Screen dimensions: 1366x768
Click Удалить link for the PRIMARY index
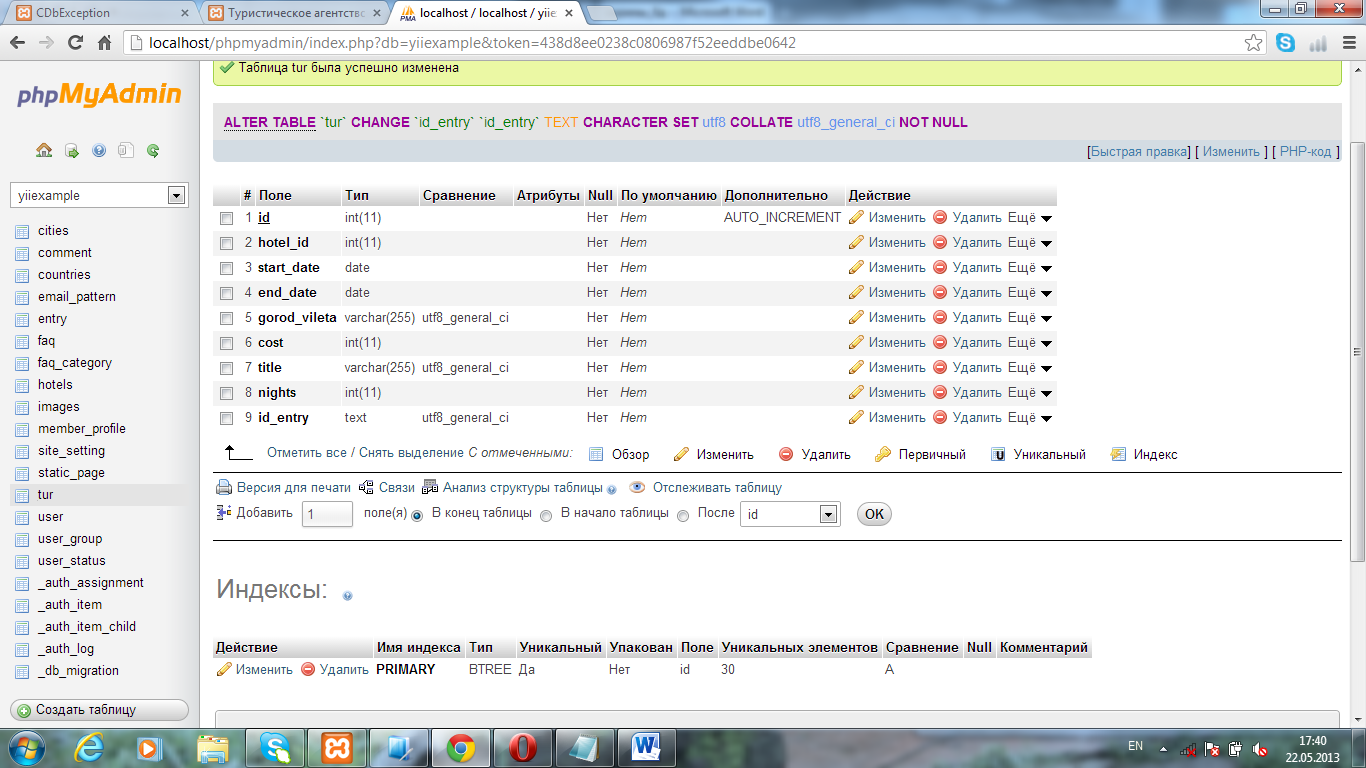(344, 669)
